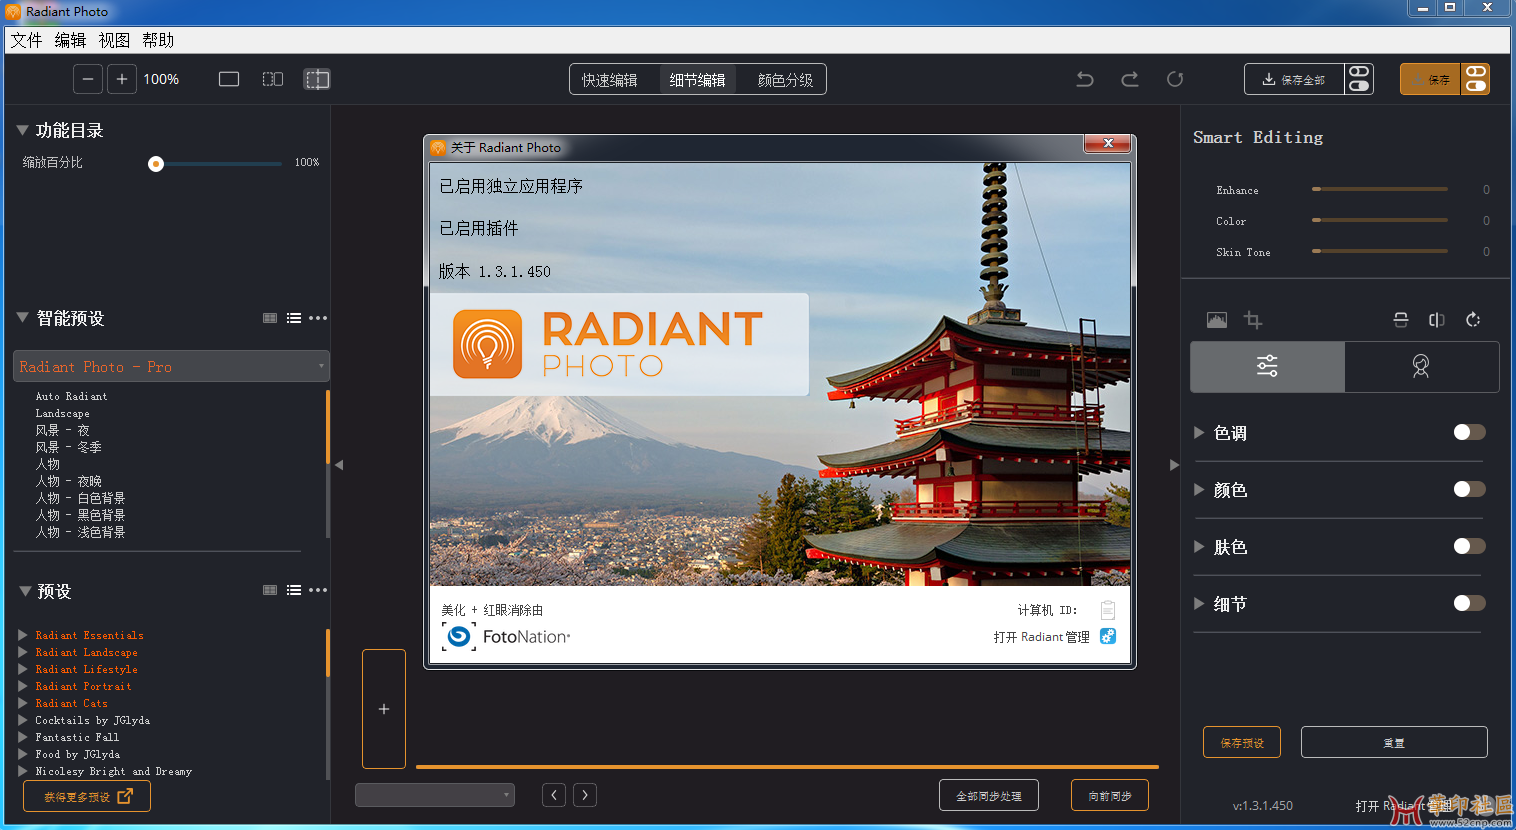Click the zoom out minus button
The image size is (1516, 830).
[88, 79]
